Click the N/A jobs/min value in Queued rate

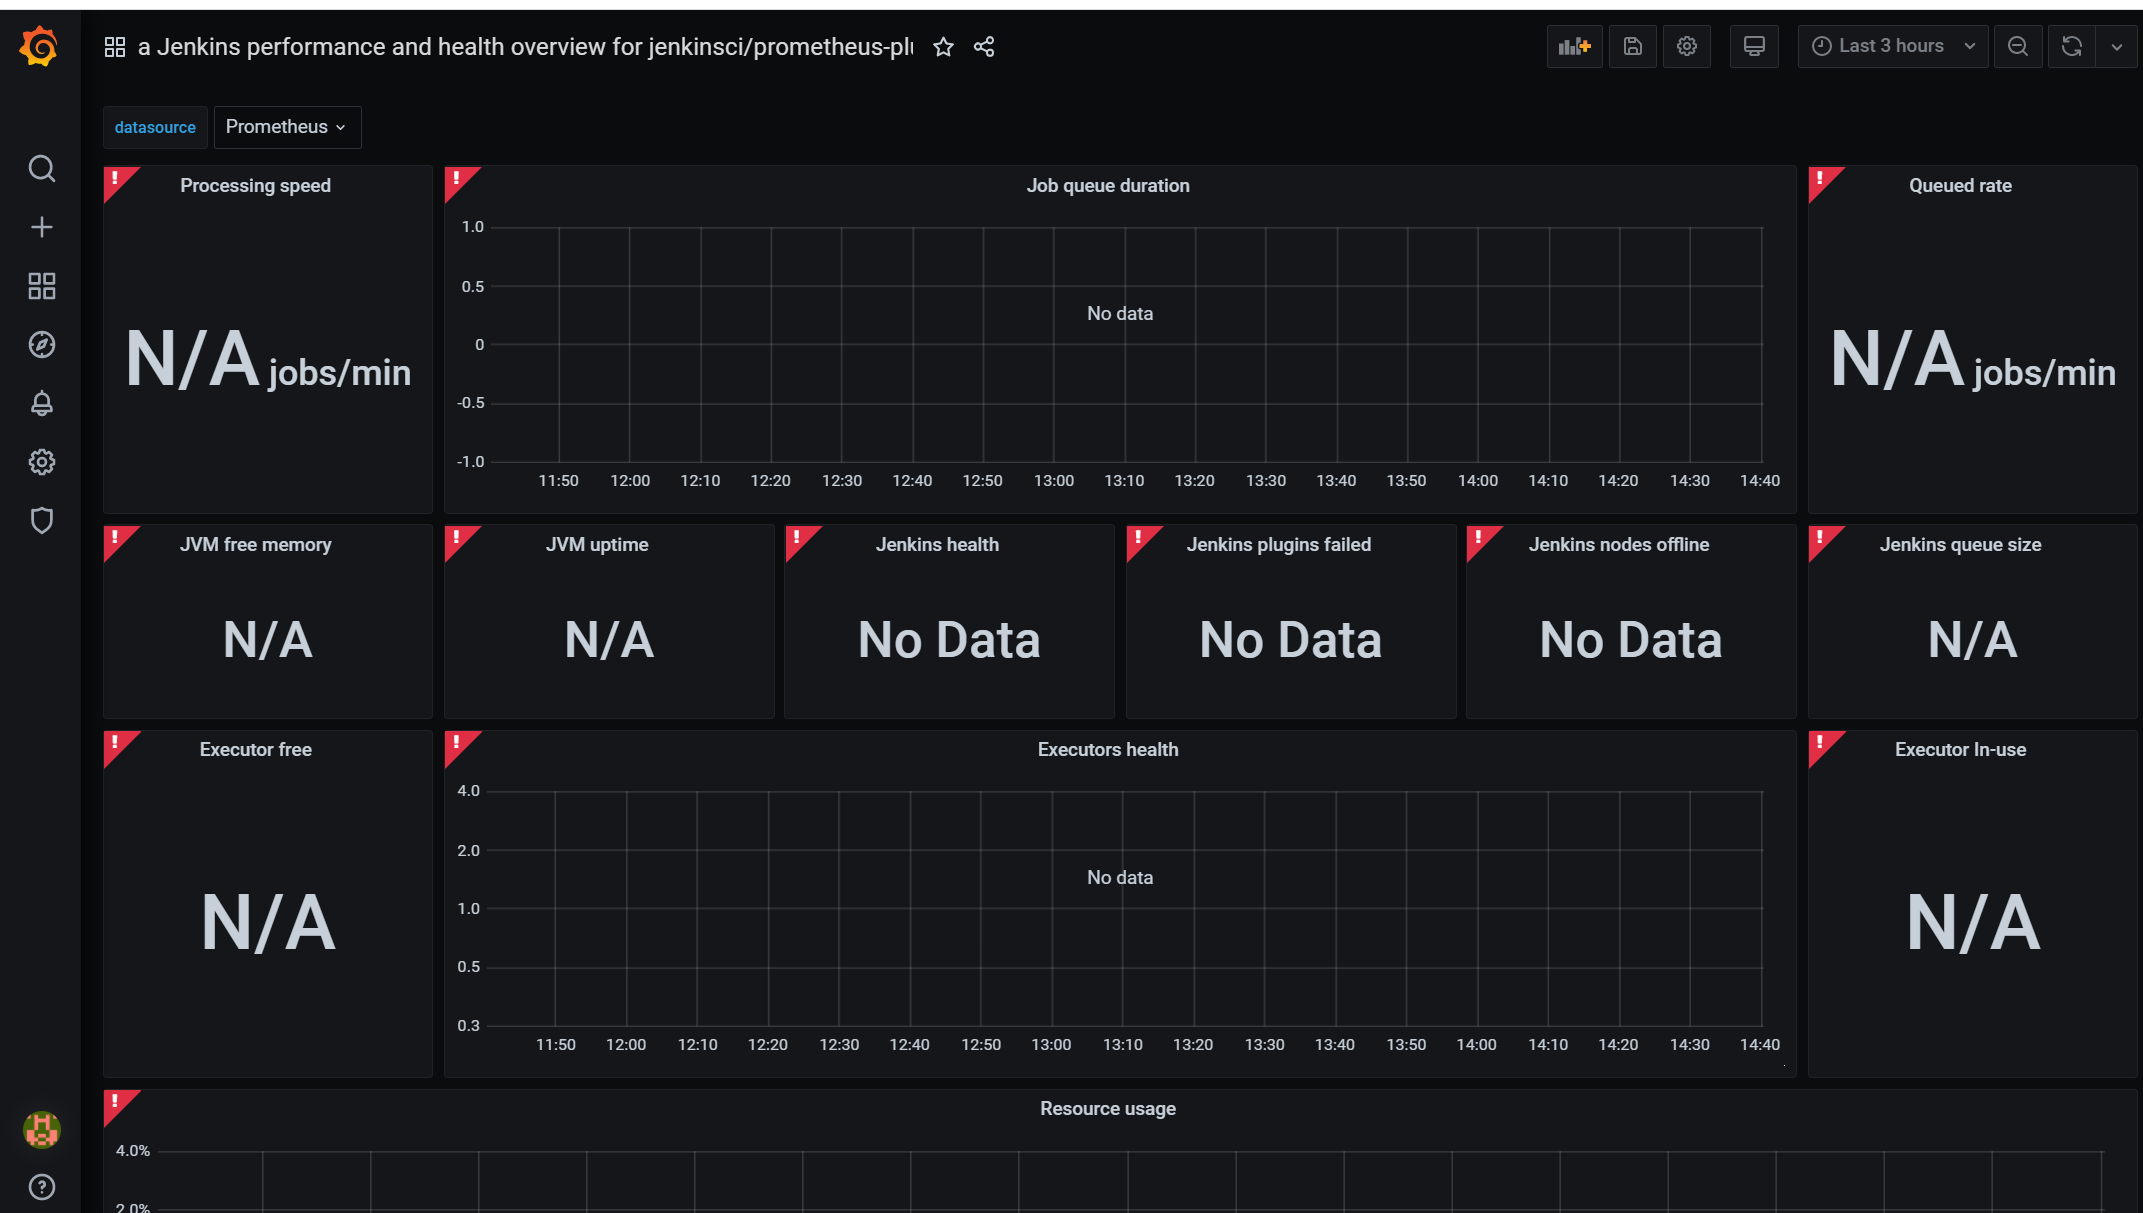click(1972, 360)
